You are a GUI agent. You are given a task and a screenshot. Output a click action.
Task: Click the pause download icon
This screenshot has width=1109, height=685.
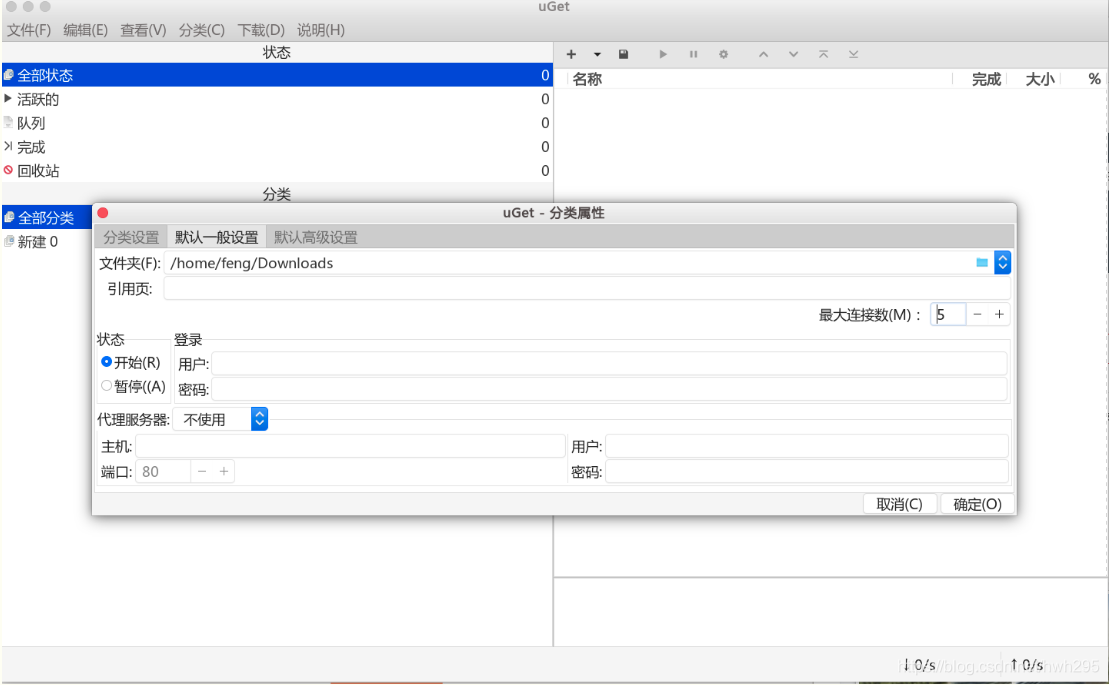click(x=693, y=54)
